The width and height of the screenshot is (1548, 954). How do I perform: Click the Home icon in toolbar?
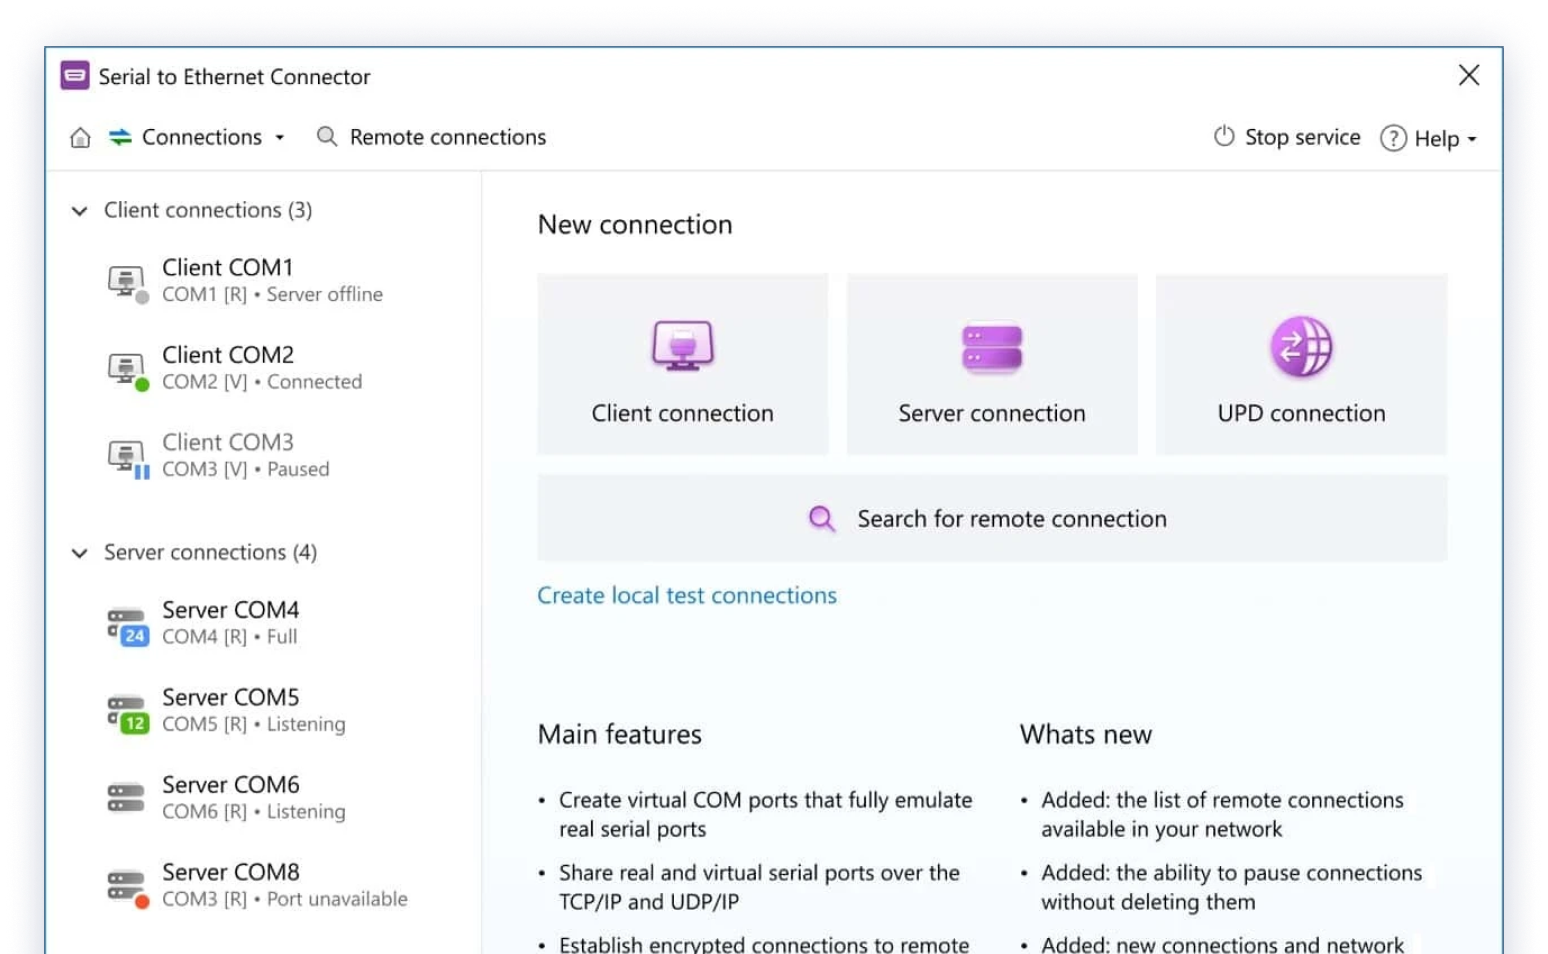(x=80, y=138)
